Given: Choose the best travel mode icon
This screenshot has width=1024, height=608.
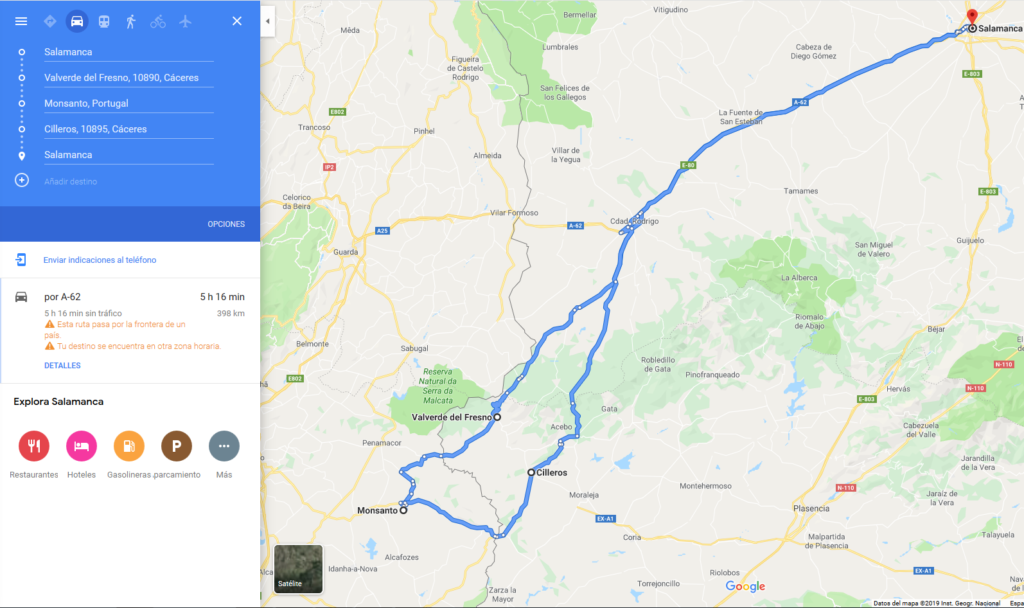Looking at the screenshot, I should point(50,22).
